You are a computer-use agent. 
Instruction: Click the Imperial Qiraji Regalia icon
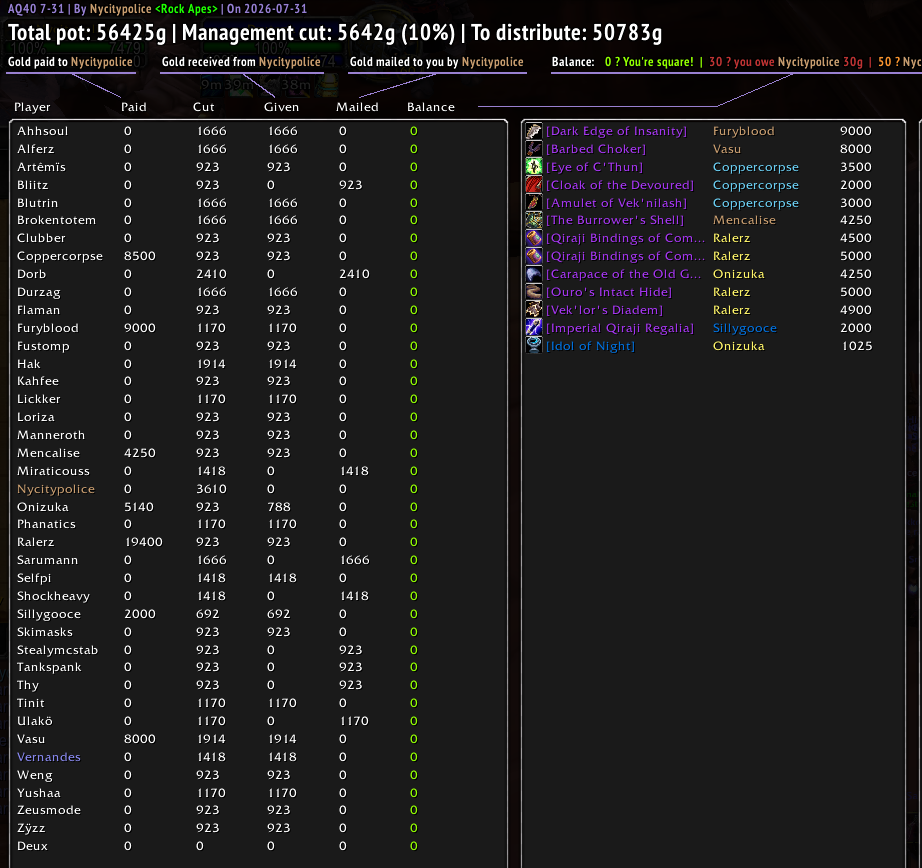pyautogui.click(x=533, y=328)
